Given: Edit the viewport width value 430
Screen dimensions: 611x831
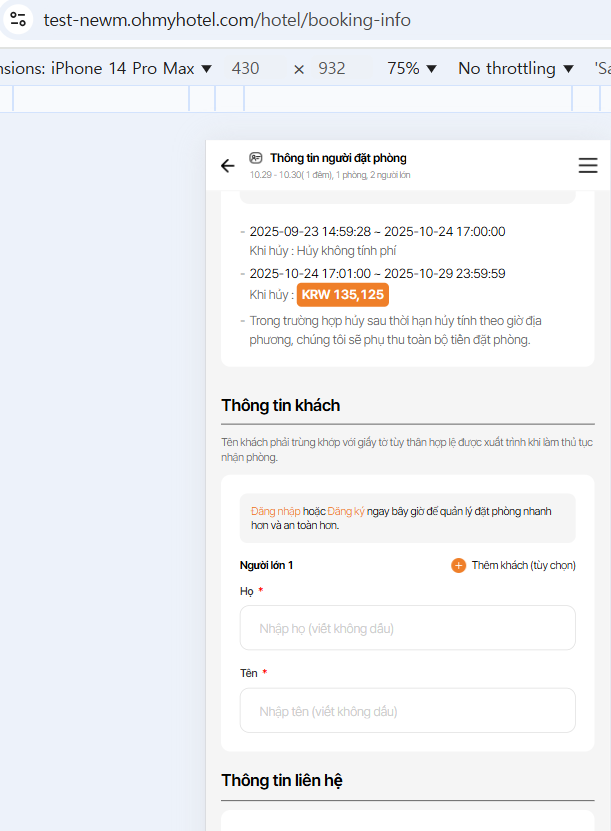Looking at the screenshot, I should [x=245, y=68].
